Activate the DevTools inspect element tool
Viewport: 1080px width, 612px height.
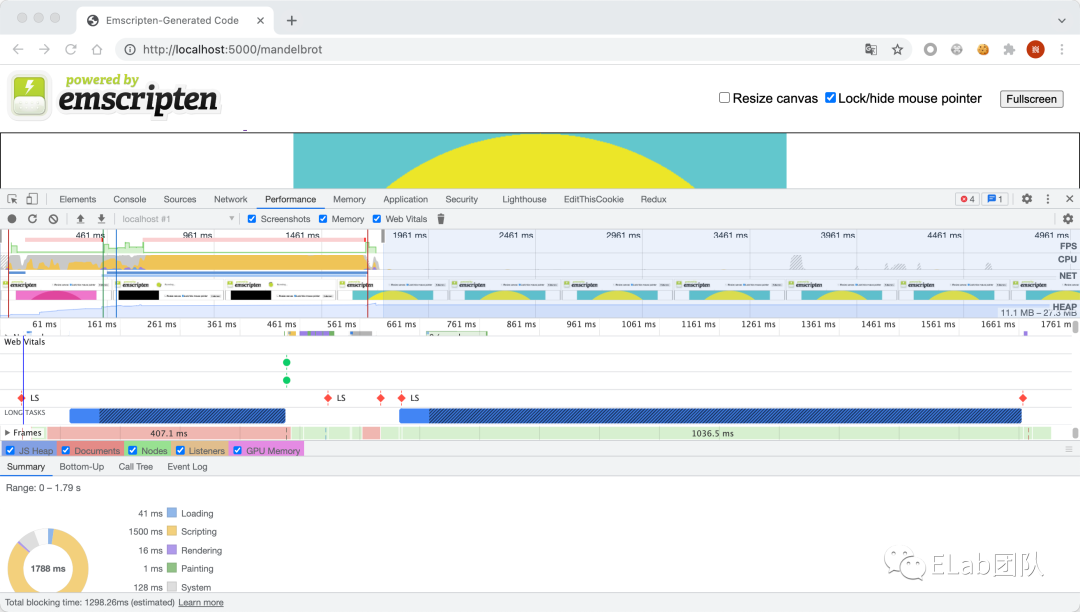click(x=12, y=199)
